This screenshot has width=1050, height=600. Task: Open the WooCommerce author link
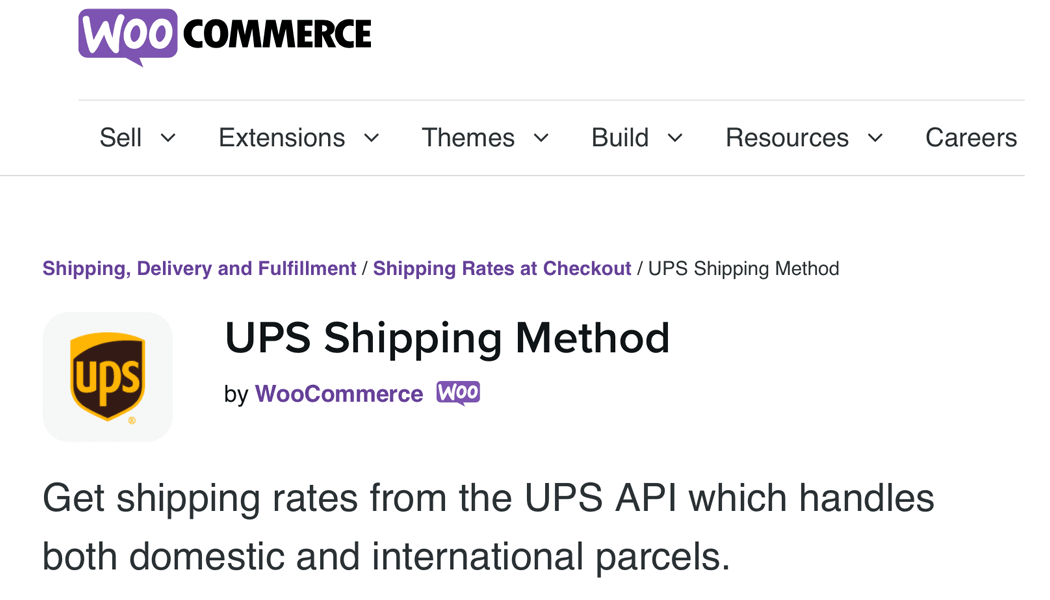(x=338, y=393)
